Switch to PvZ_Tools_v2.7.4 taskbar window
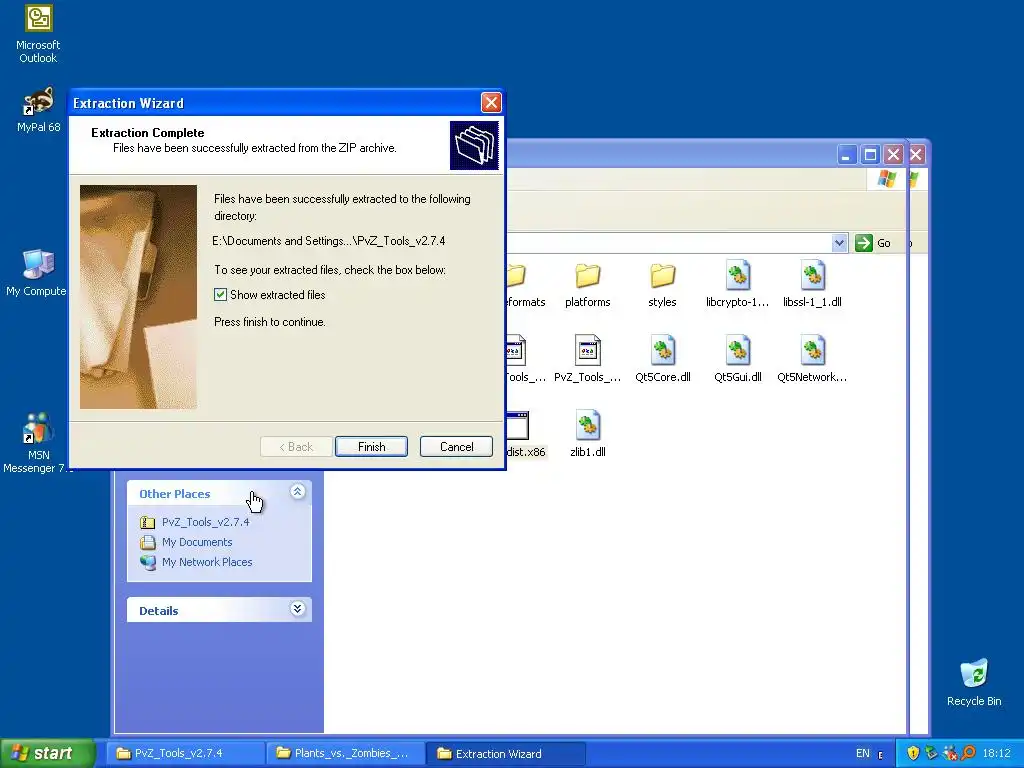 [x=185, y=753]
